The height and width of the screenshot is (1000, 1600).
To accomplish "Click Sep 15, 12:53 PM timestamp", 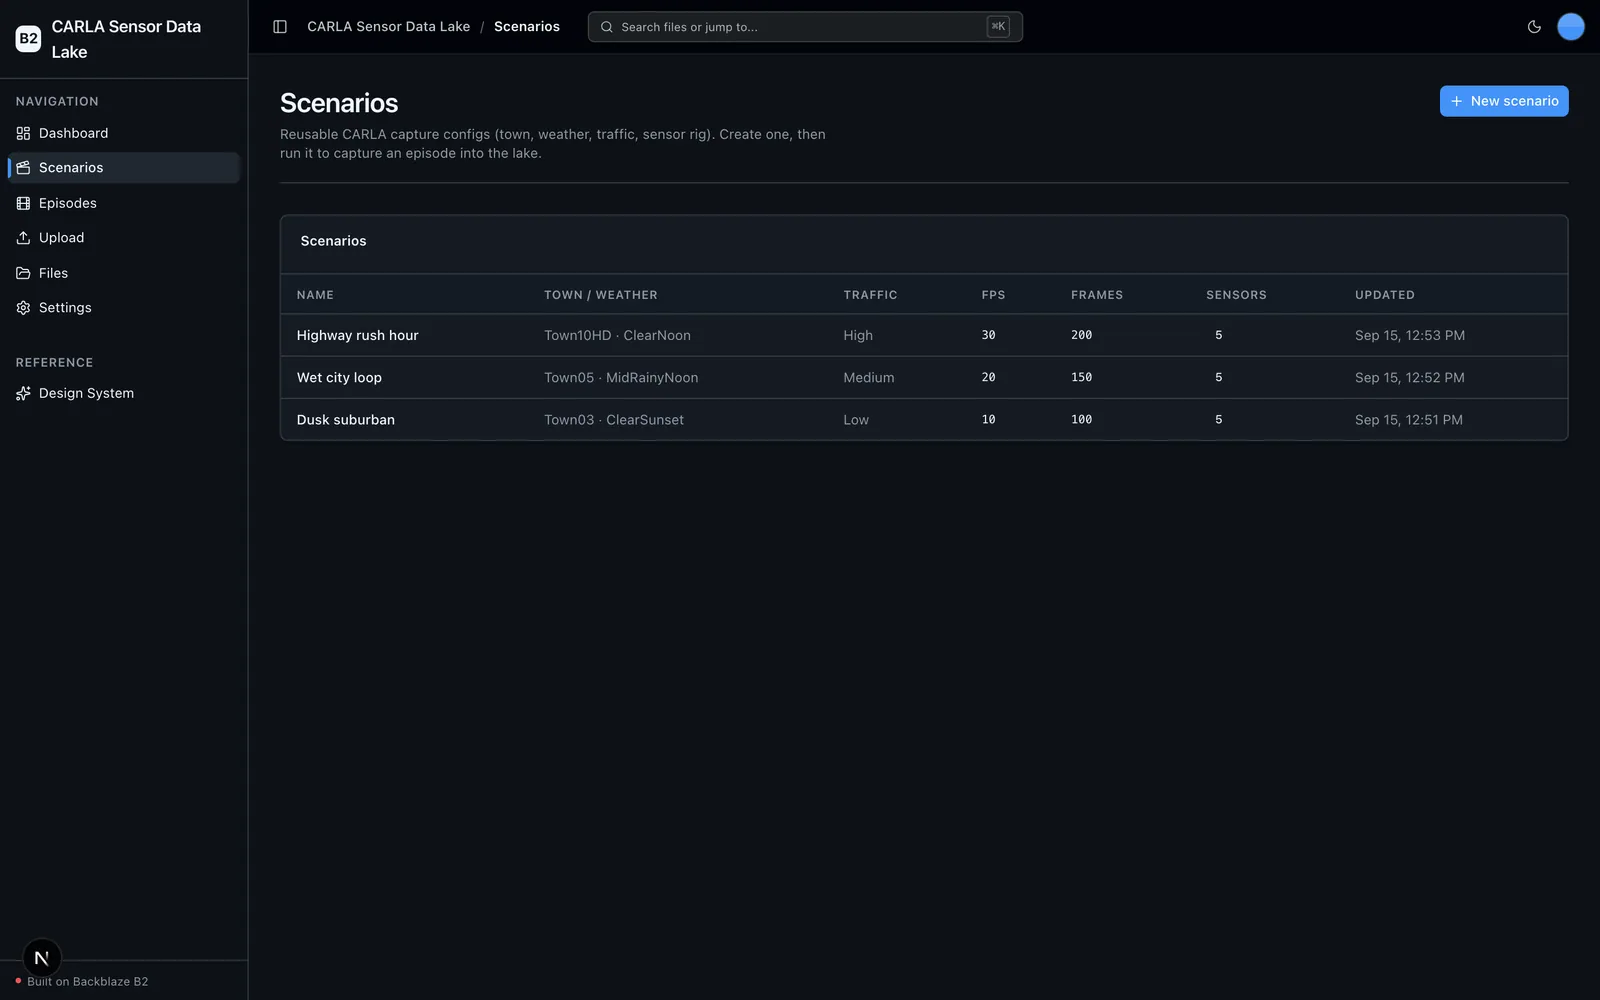I will click(x=1410, y=336).
